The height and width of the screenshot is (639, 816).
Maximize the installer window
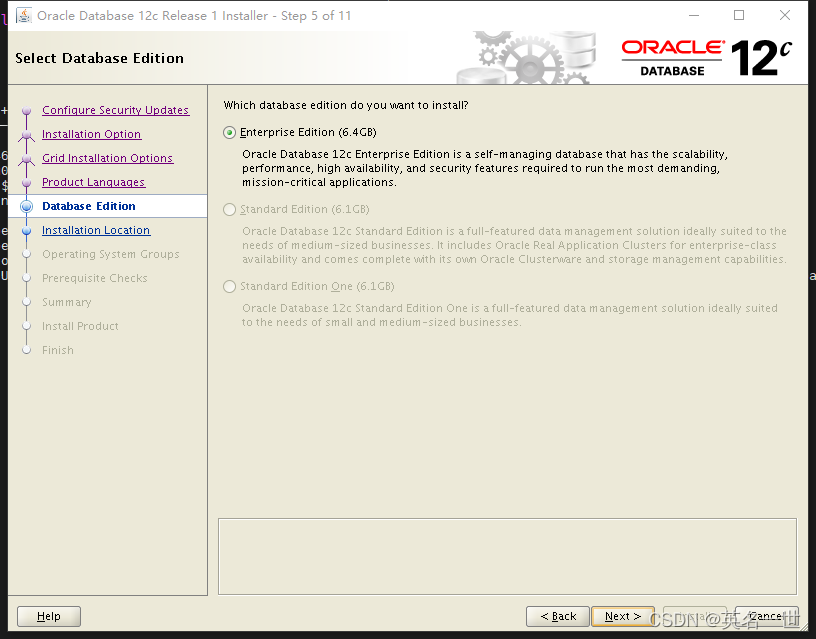(739, 16)
